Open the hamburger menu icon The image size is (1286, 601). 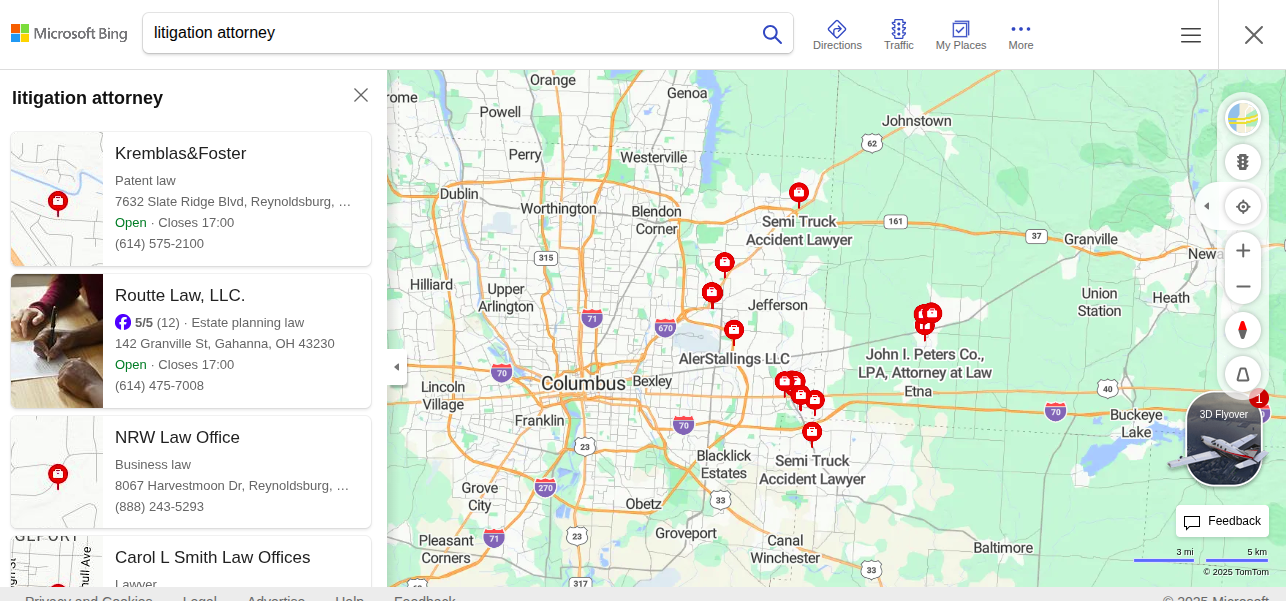[x=1191, y=35]
